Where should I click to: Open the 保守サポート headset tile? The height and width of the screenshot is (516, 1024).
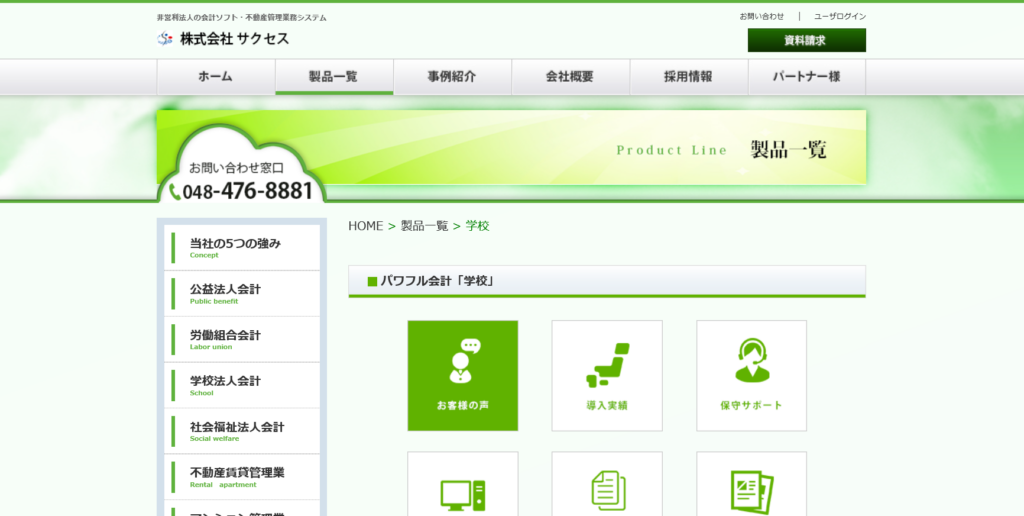(751, 376)
